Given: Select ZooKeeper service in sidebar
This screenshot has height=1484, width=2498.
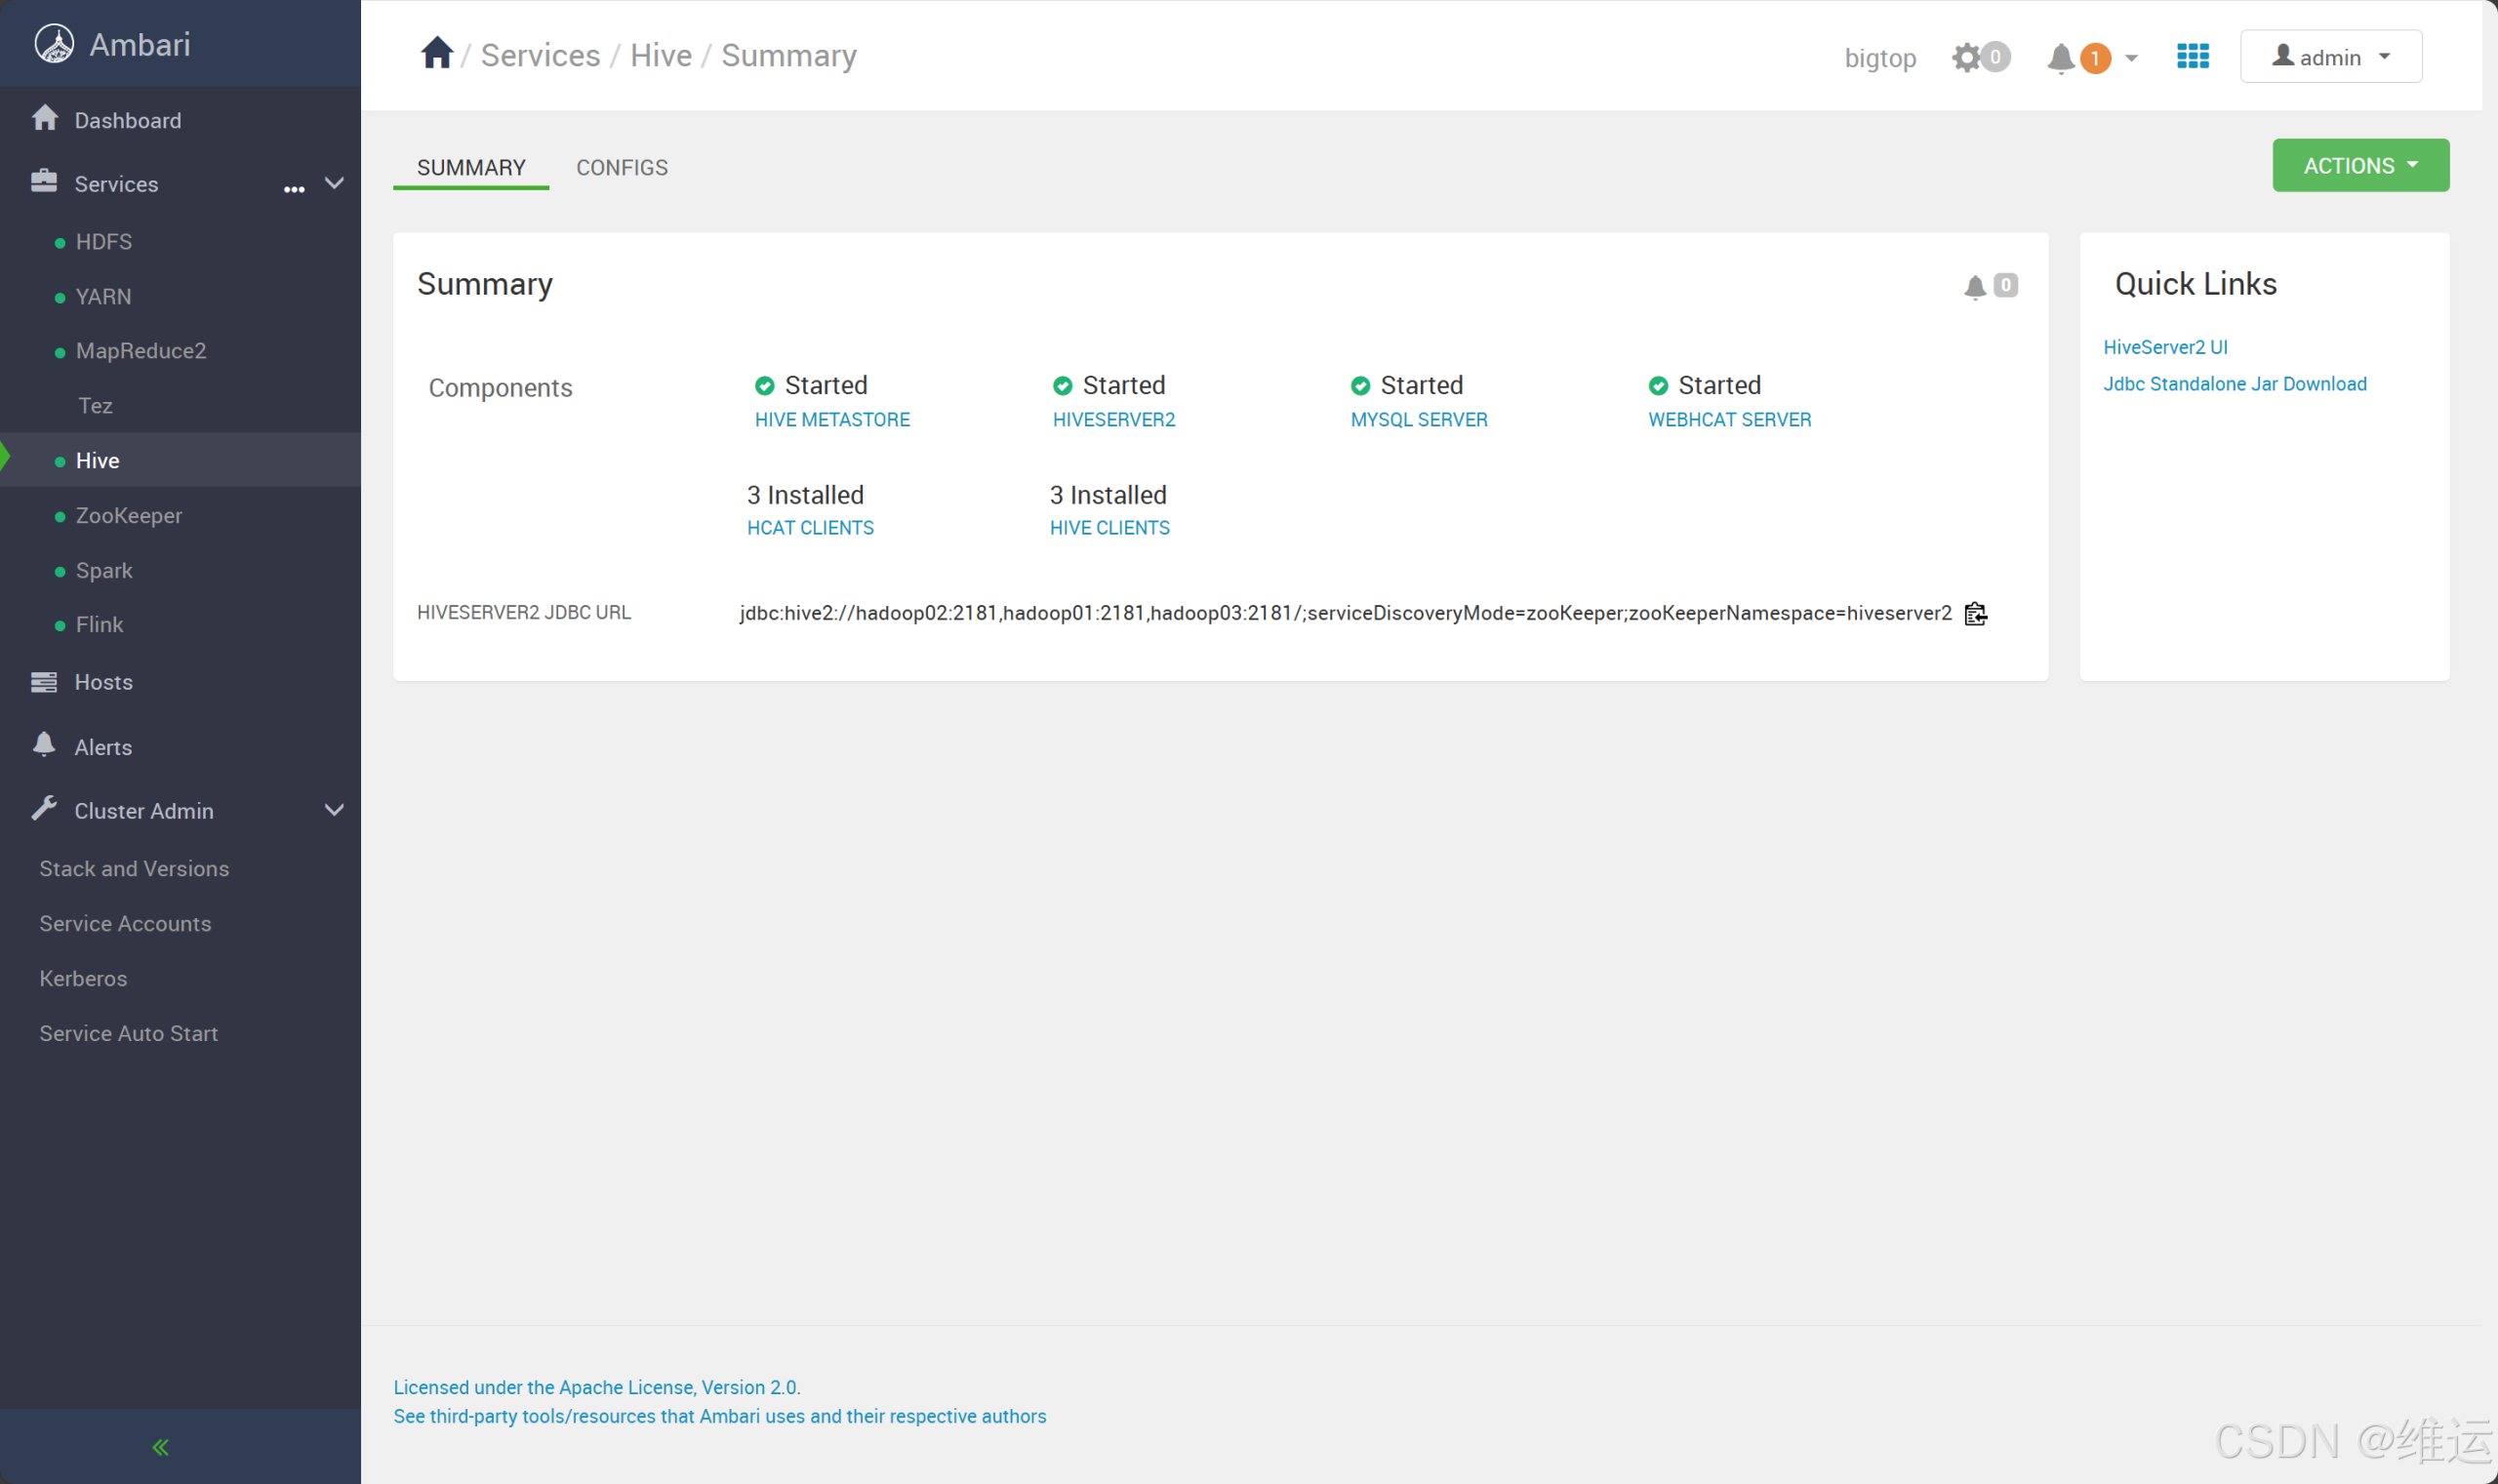Looking at the screenshot, I should pyautogui.click(x=128, y=515).
